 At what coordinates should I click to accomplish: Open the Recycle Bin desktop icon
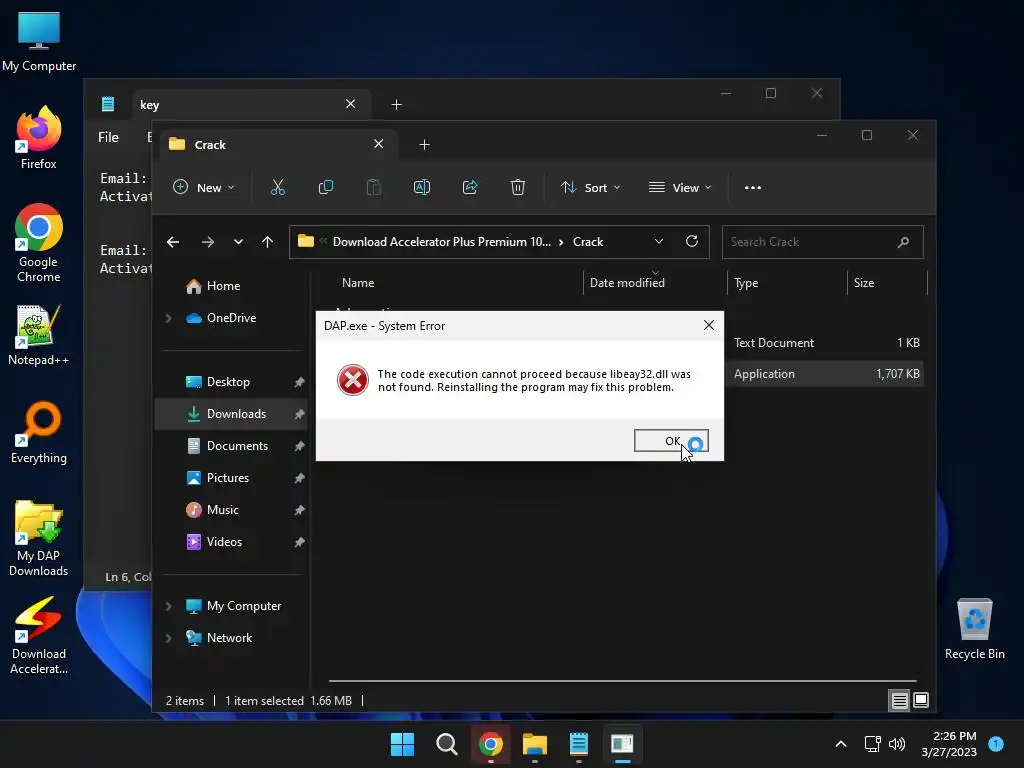tap(974, 630)
